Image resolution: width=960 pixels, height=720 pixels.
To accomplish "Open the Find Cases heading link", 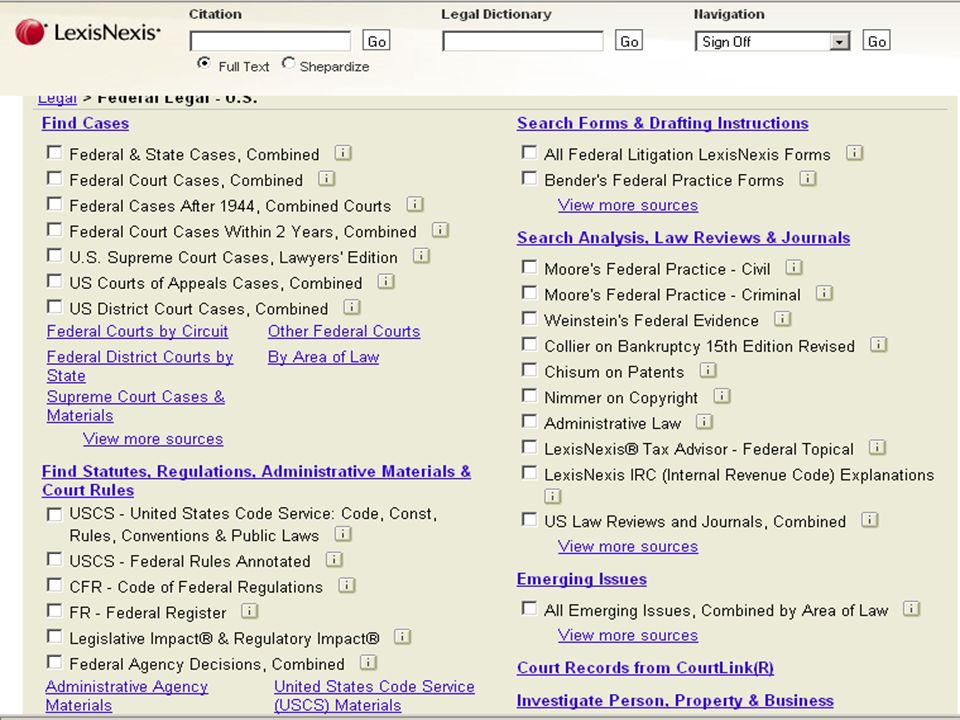I will [85, 123].
